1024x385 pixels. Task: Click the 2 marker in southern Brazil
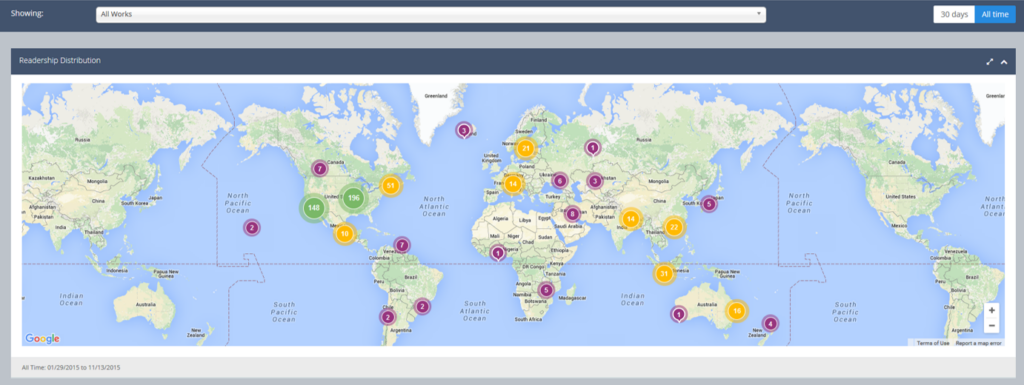click(x=423, y=306)
